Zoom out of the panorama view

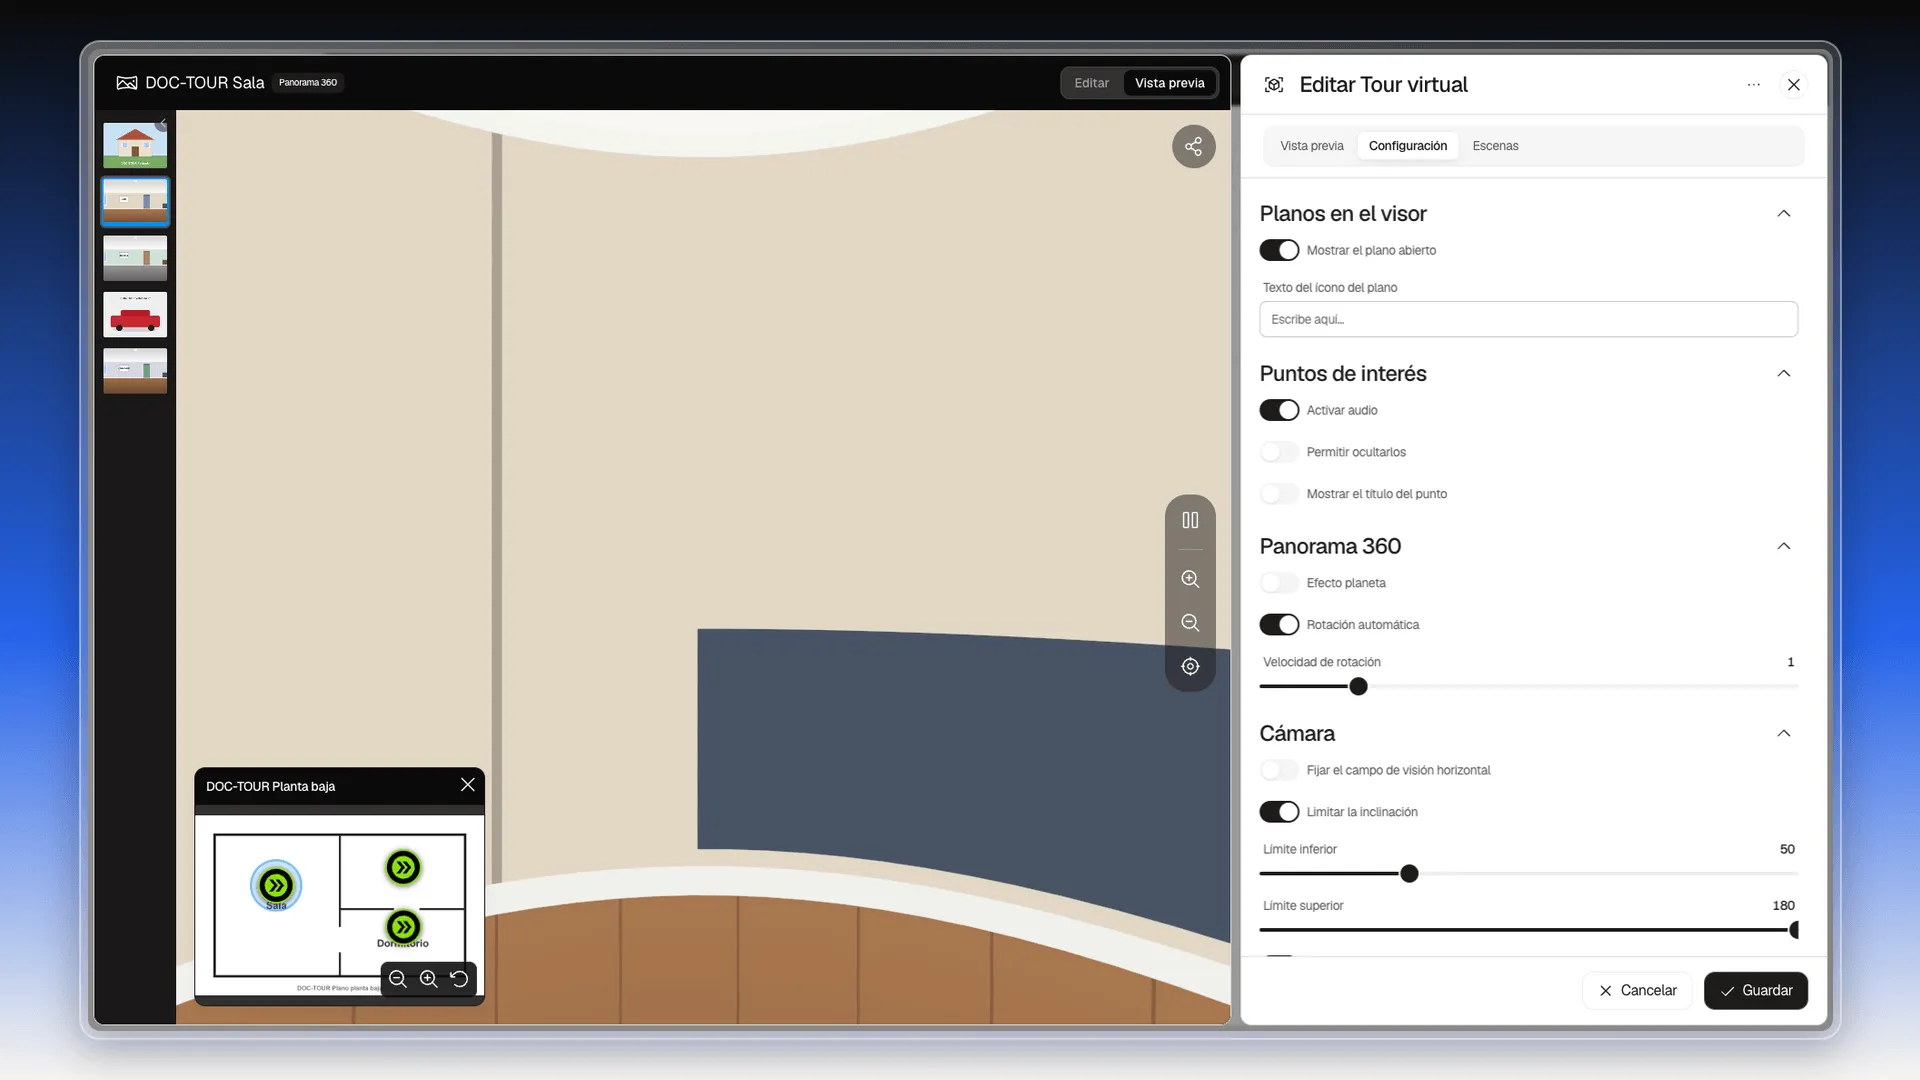[x=1190, y=623]
